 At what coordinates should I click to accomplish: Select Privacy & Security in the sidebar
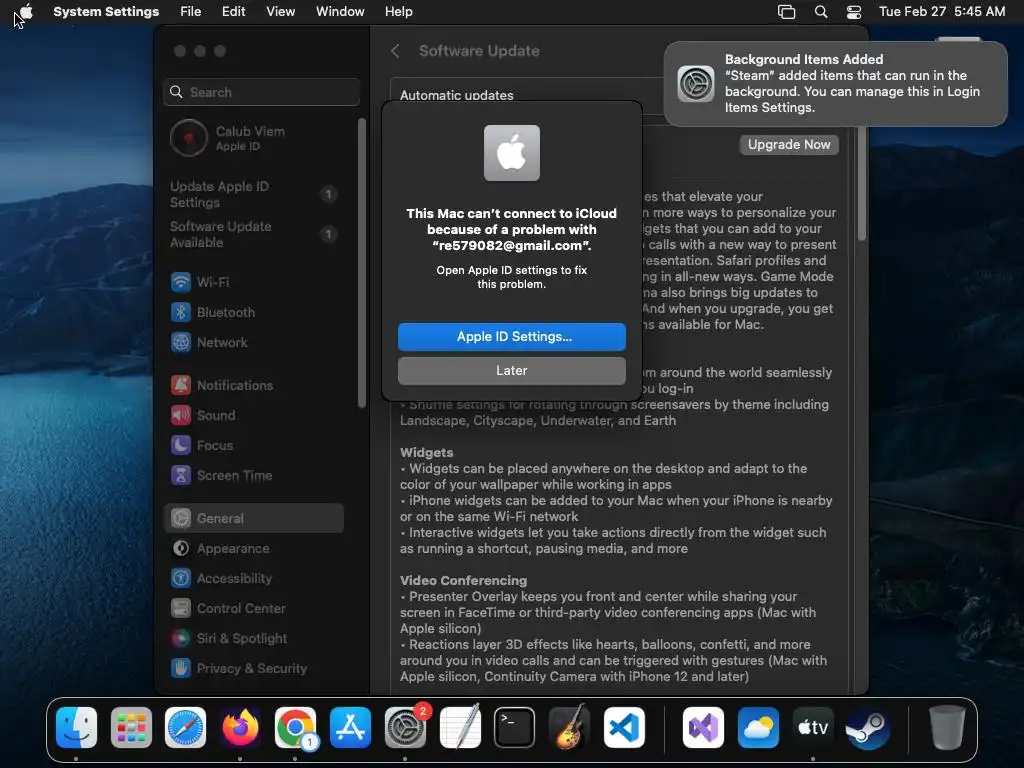(x=253, y=669)
